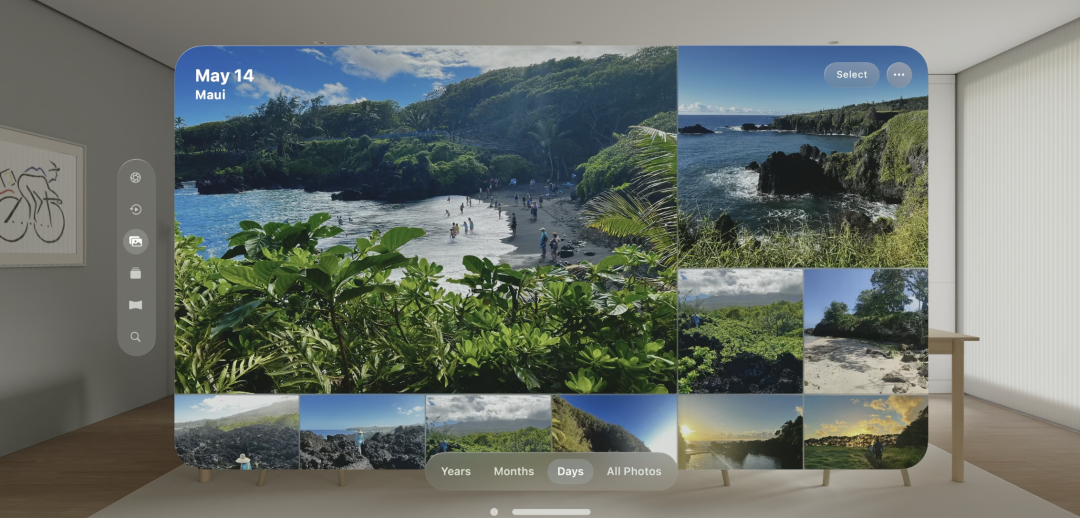Viewport: 1080px width, 518px height.
Task: Open the Panoramas icon in sidebar
Action: click(x=136, y=305)
